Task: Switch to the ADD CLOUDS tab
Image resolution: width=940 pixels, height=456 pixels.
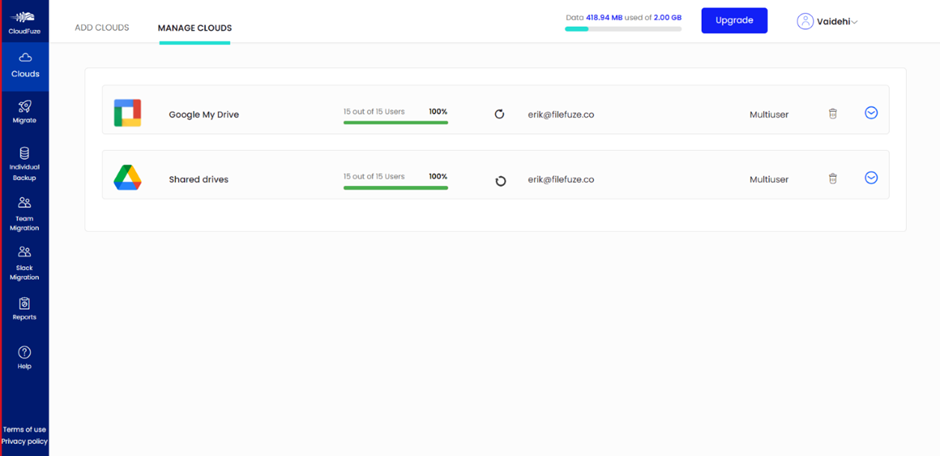Action: [102, 28]
